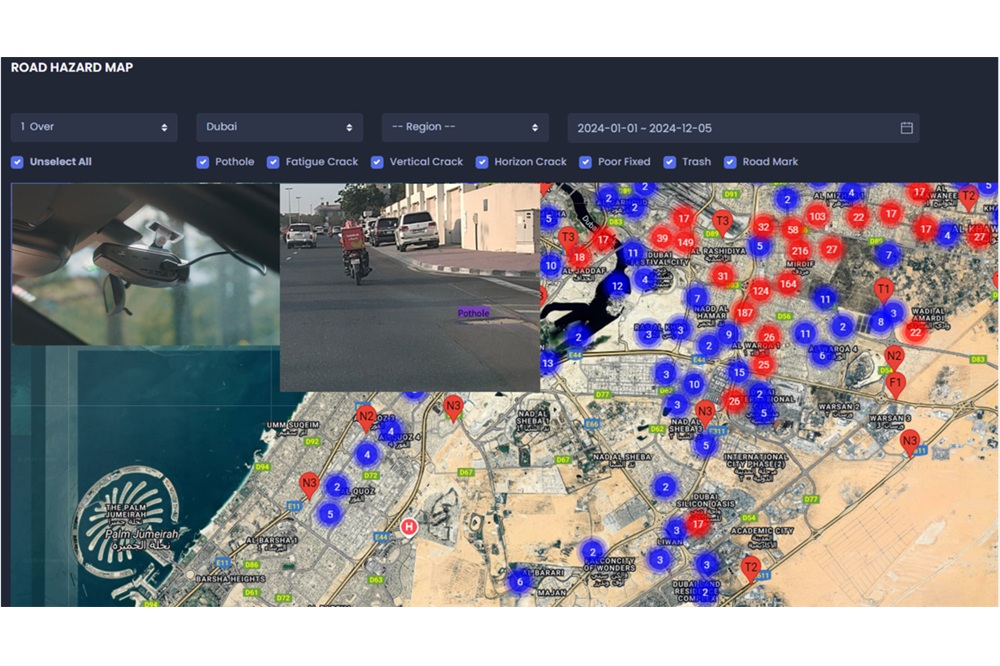1000x666 pixels.
Task: Click the red cluster labeled 216
Action: click(x=799, y=251)
